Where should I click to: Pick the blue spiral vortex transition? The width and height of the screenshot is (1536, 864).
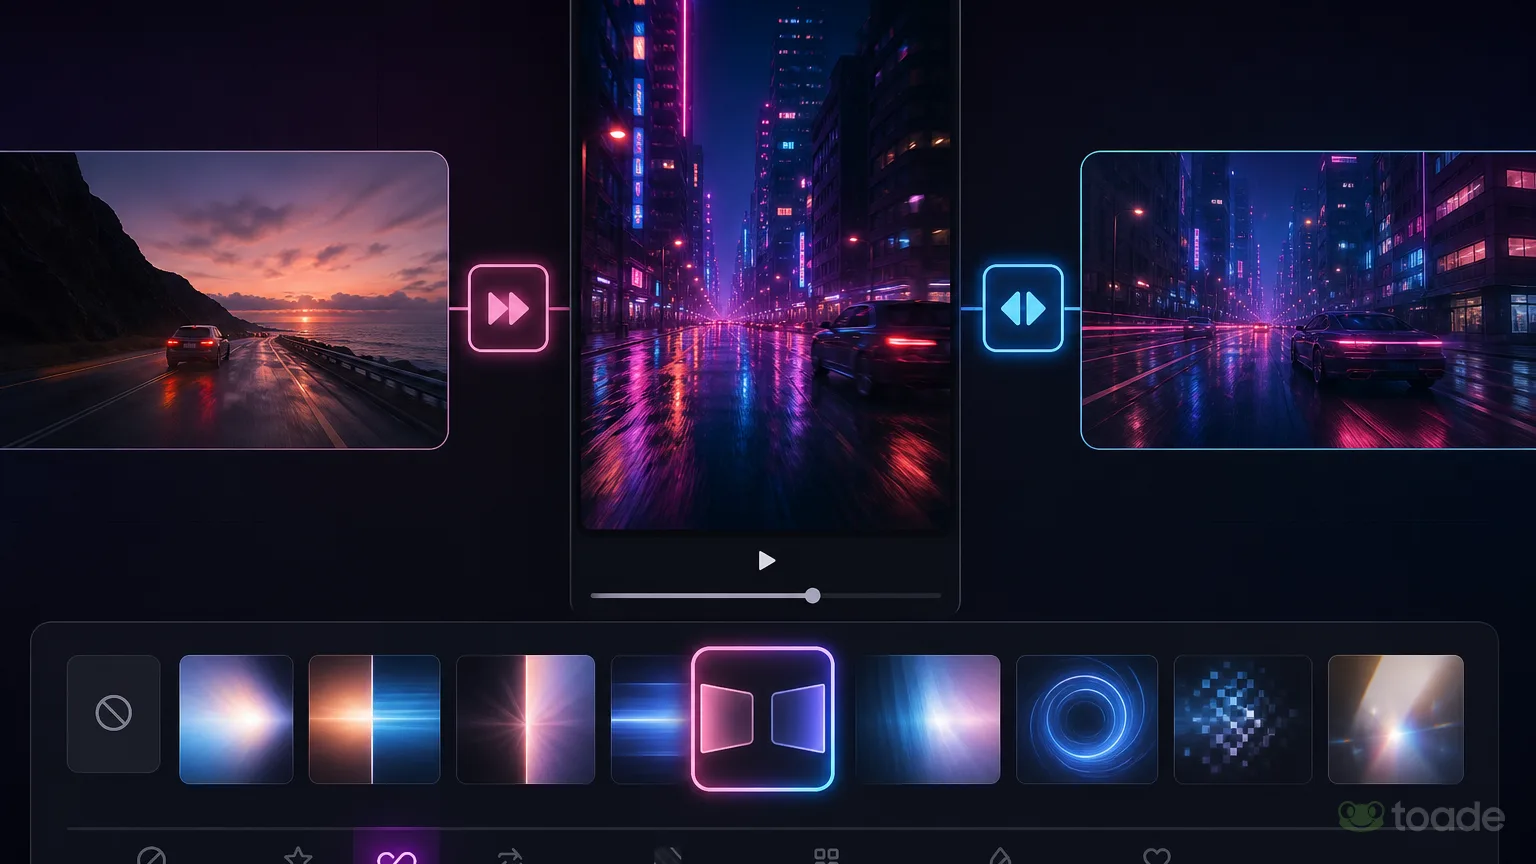coord(1087,719)
